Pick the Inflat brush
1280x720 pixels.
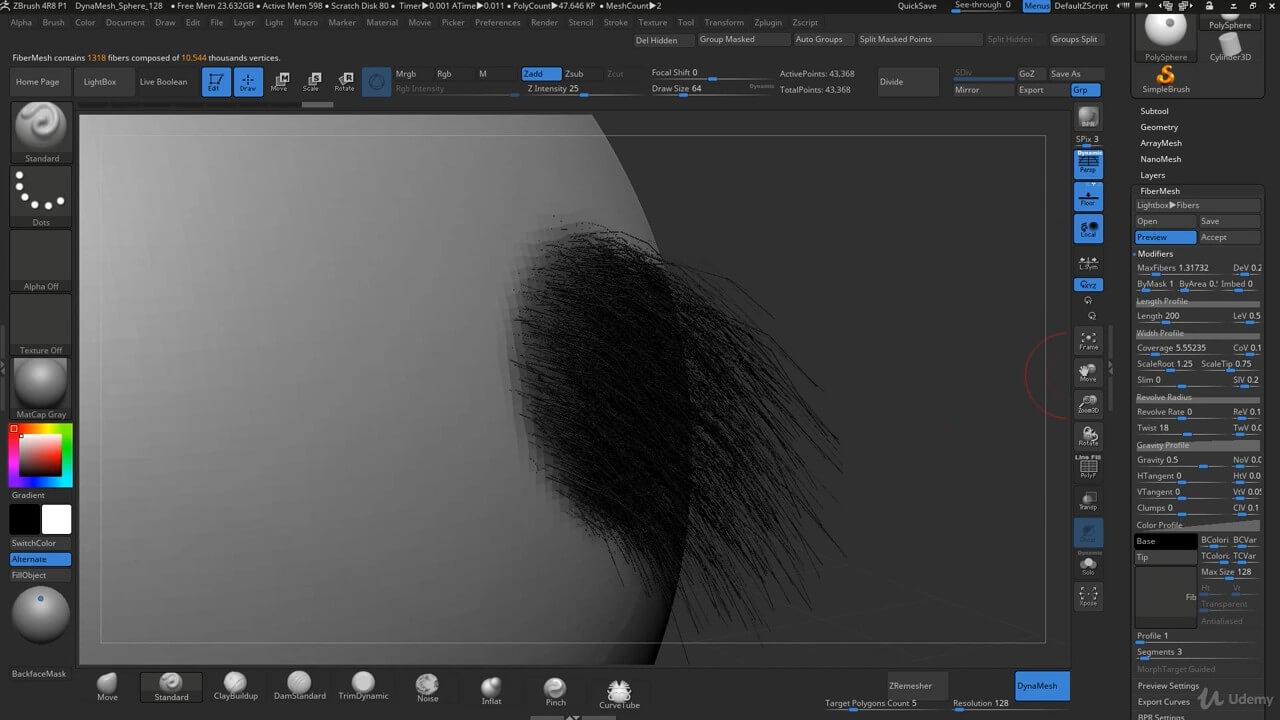tap(491, 689)
